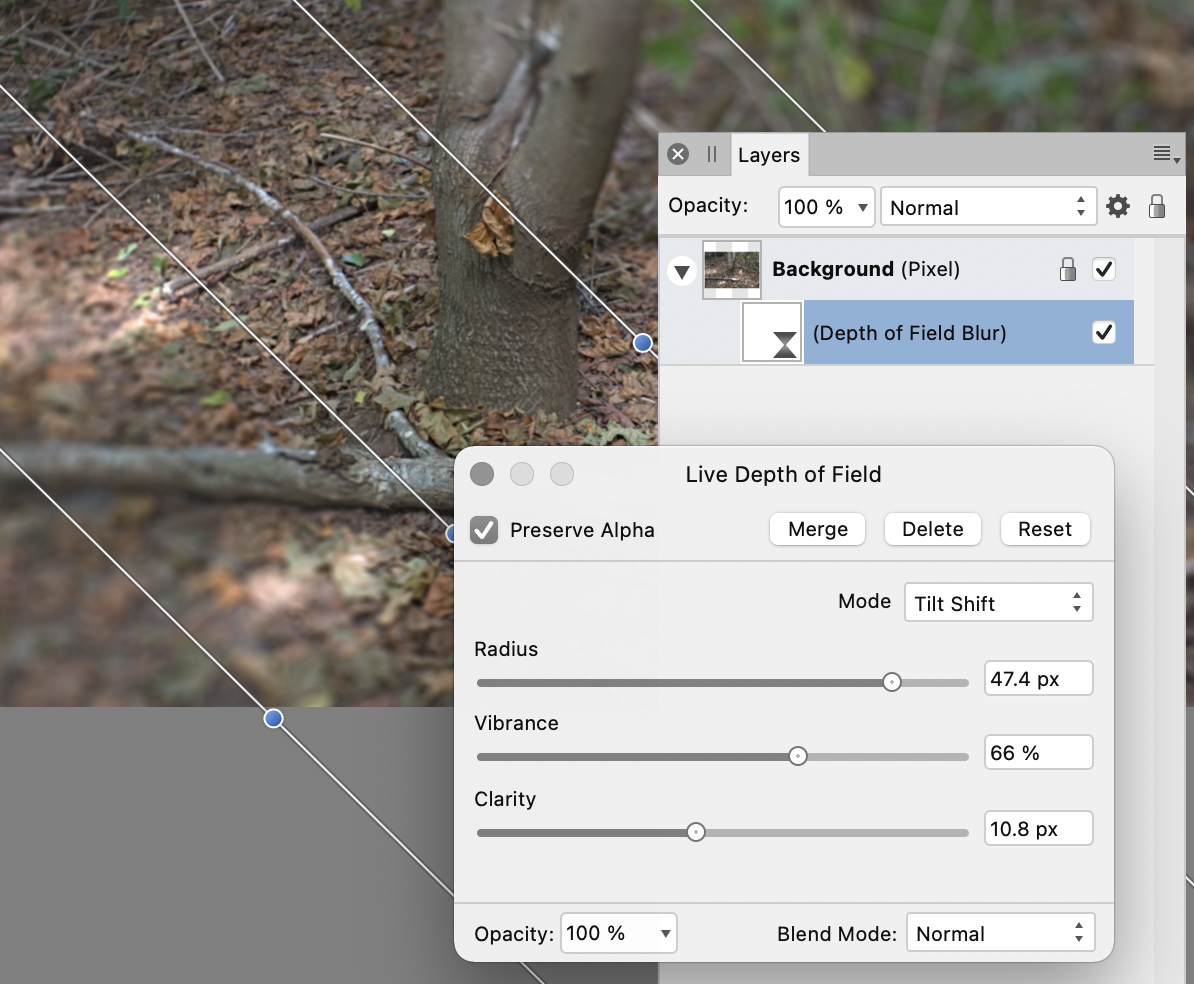Open the Layers panel hamburger menu
Viewport: 1194px width, 984px height.
1163,153
